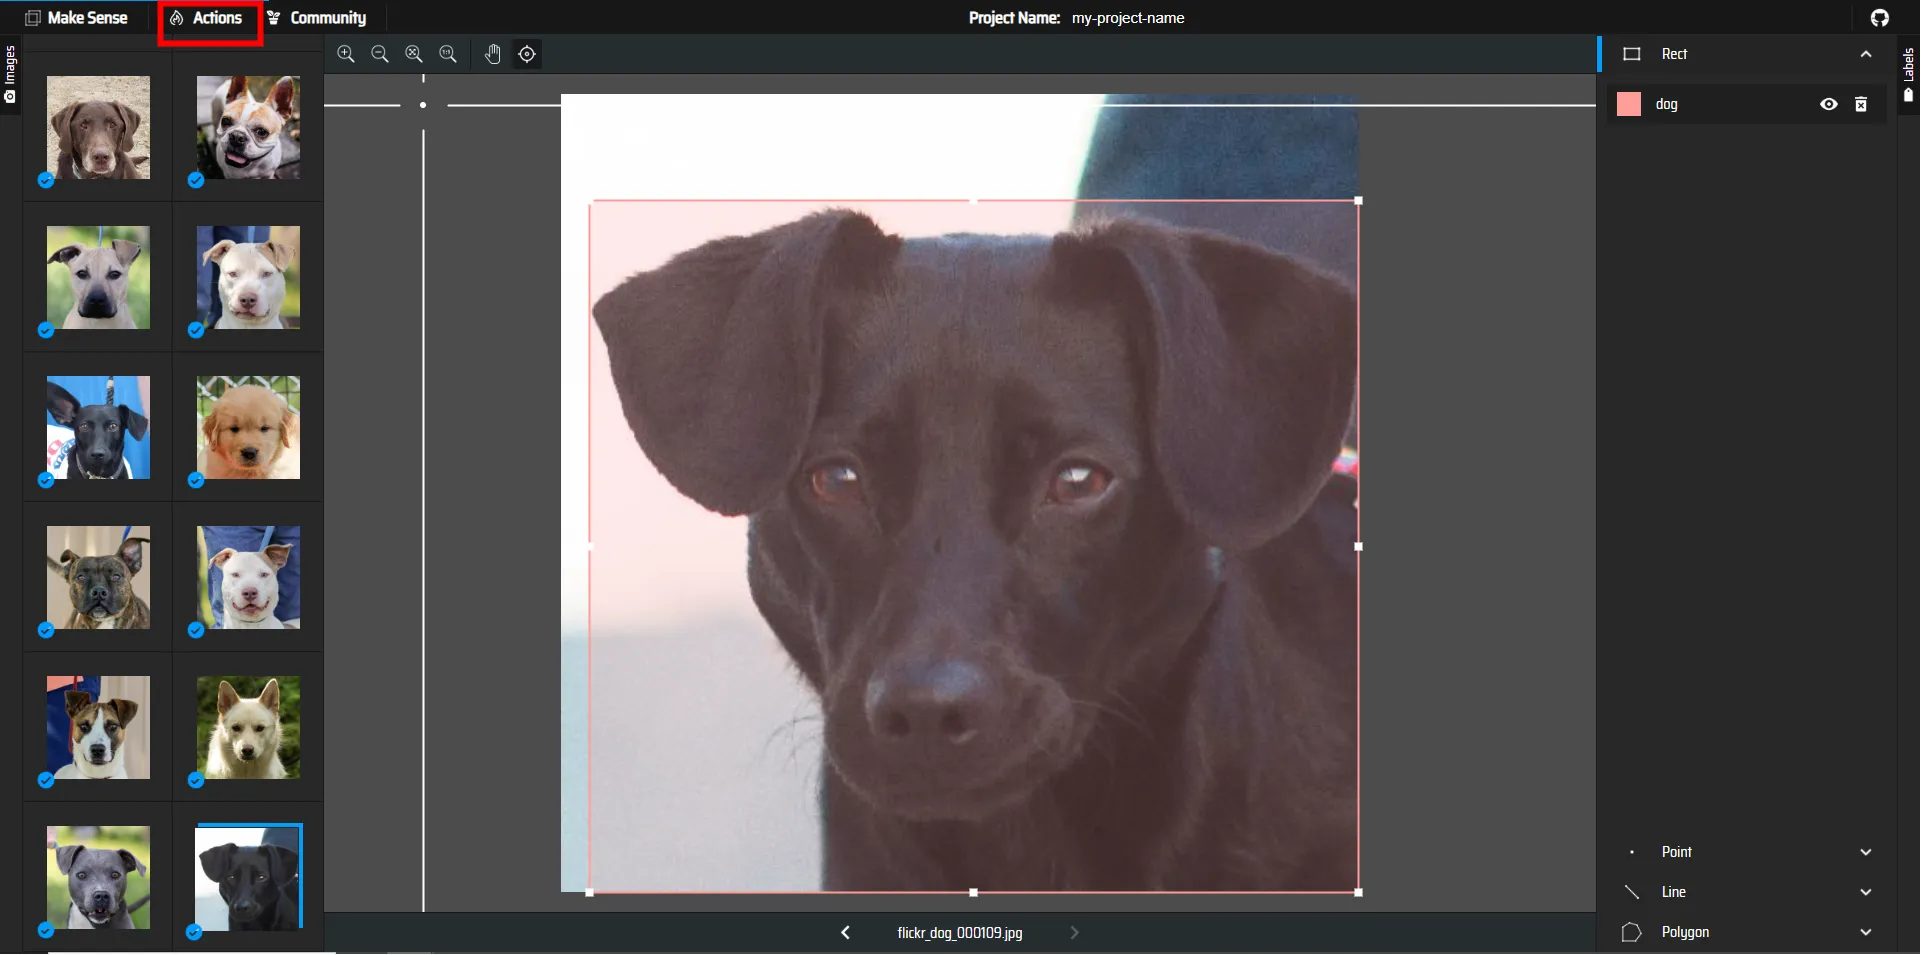Select the gray dog with blue leash thumbnail
The height and width of the screenshot is (955, 1921).
point(98,278)
